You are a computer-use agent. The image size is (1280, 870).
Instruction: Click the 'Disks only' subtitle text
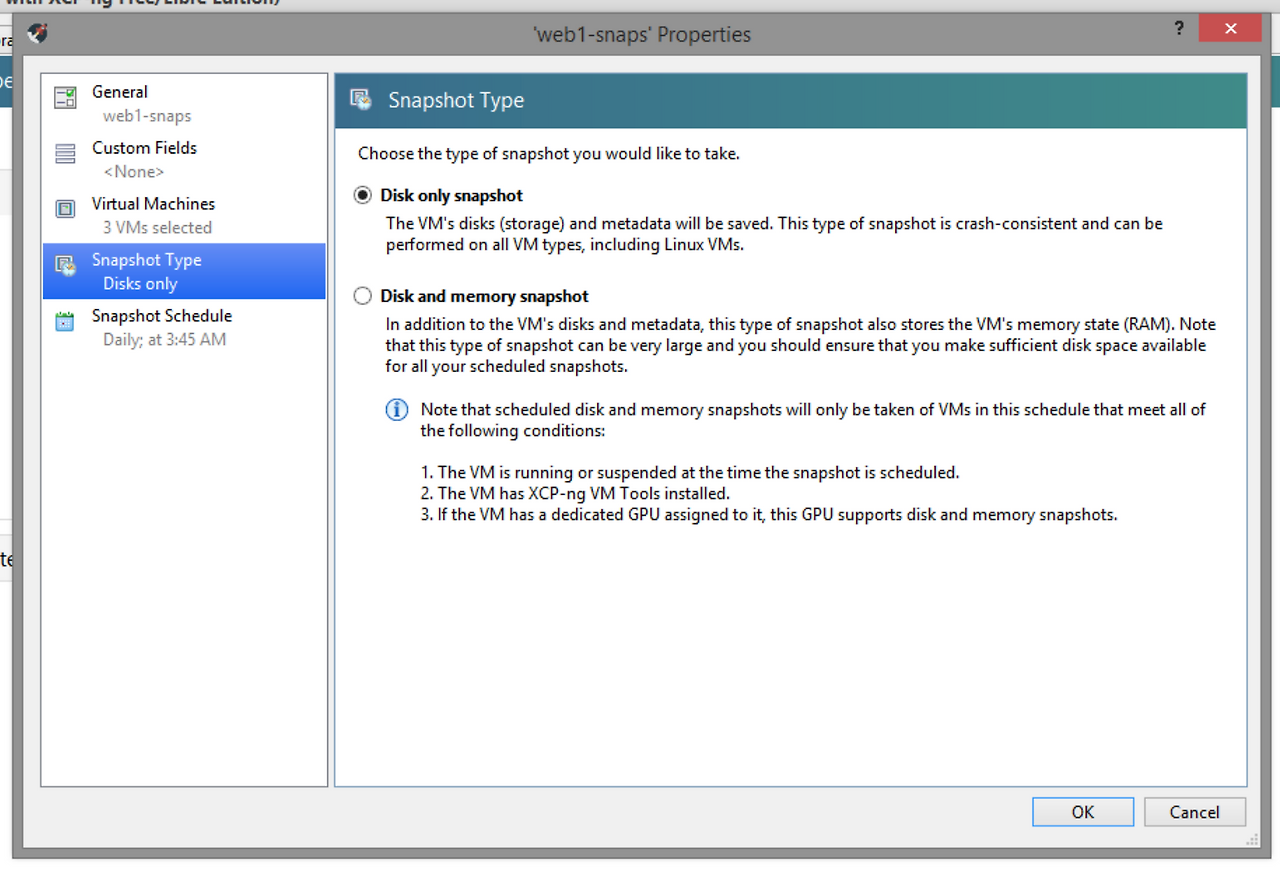tap(140, 284)
